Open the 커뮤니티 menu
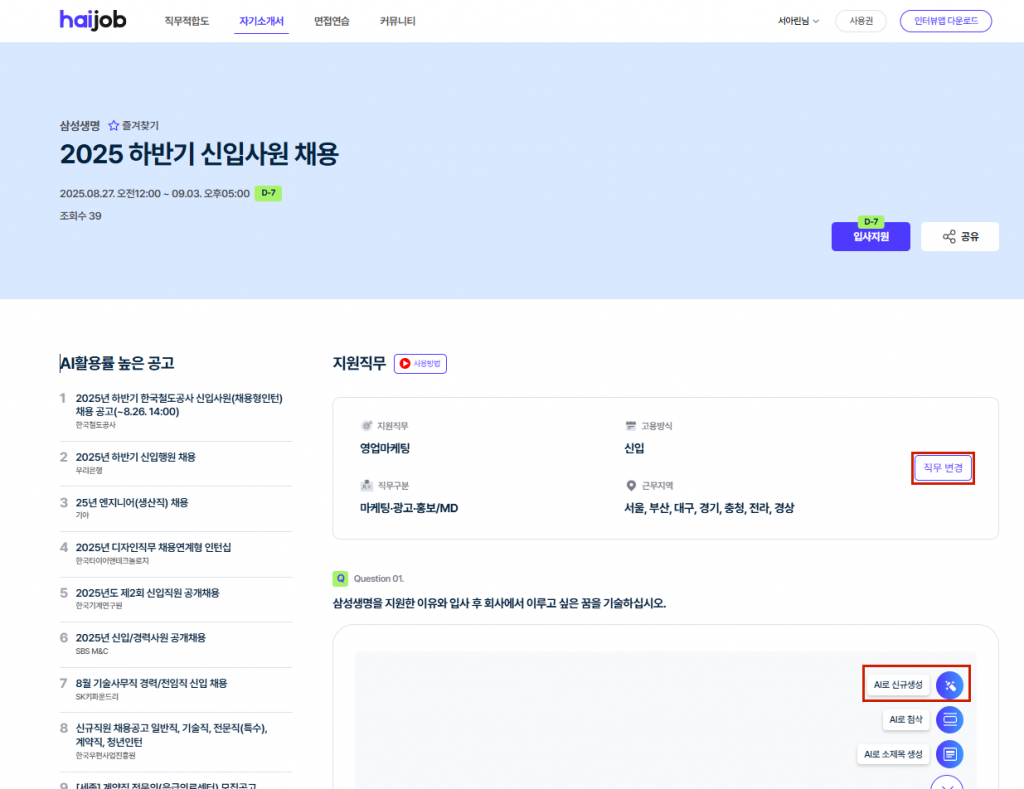 (x=398, y=21)
